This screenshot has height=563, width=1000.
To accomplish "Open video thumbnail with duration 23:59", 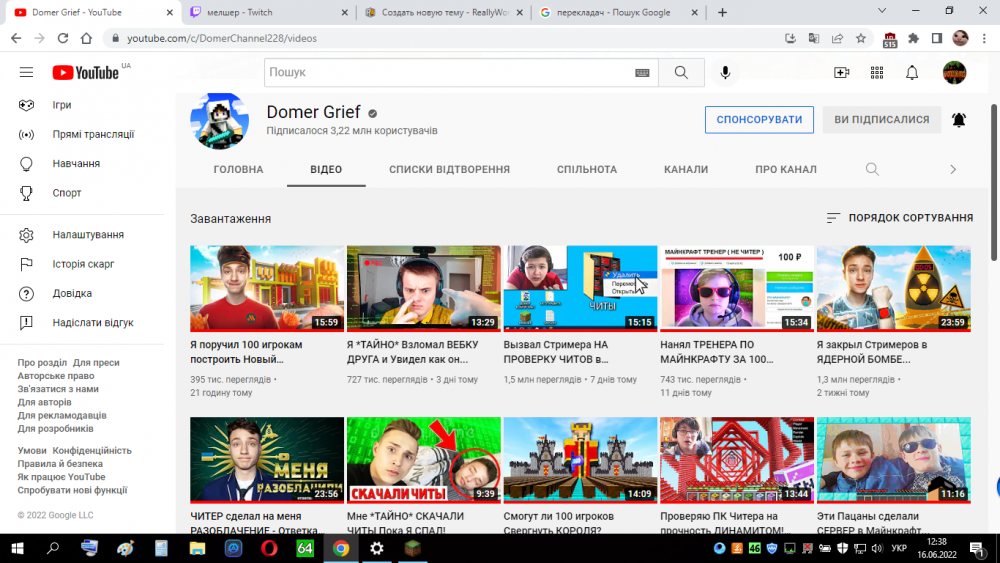I will [893, 288].
